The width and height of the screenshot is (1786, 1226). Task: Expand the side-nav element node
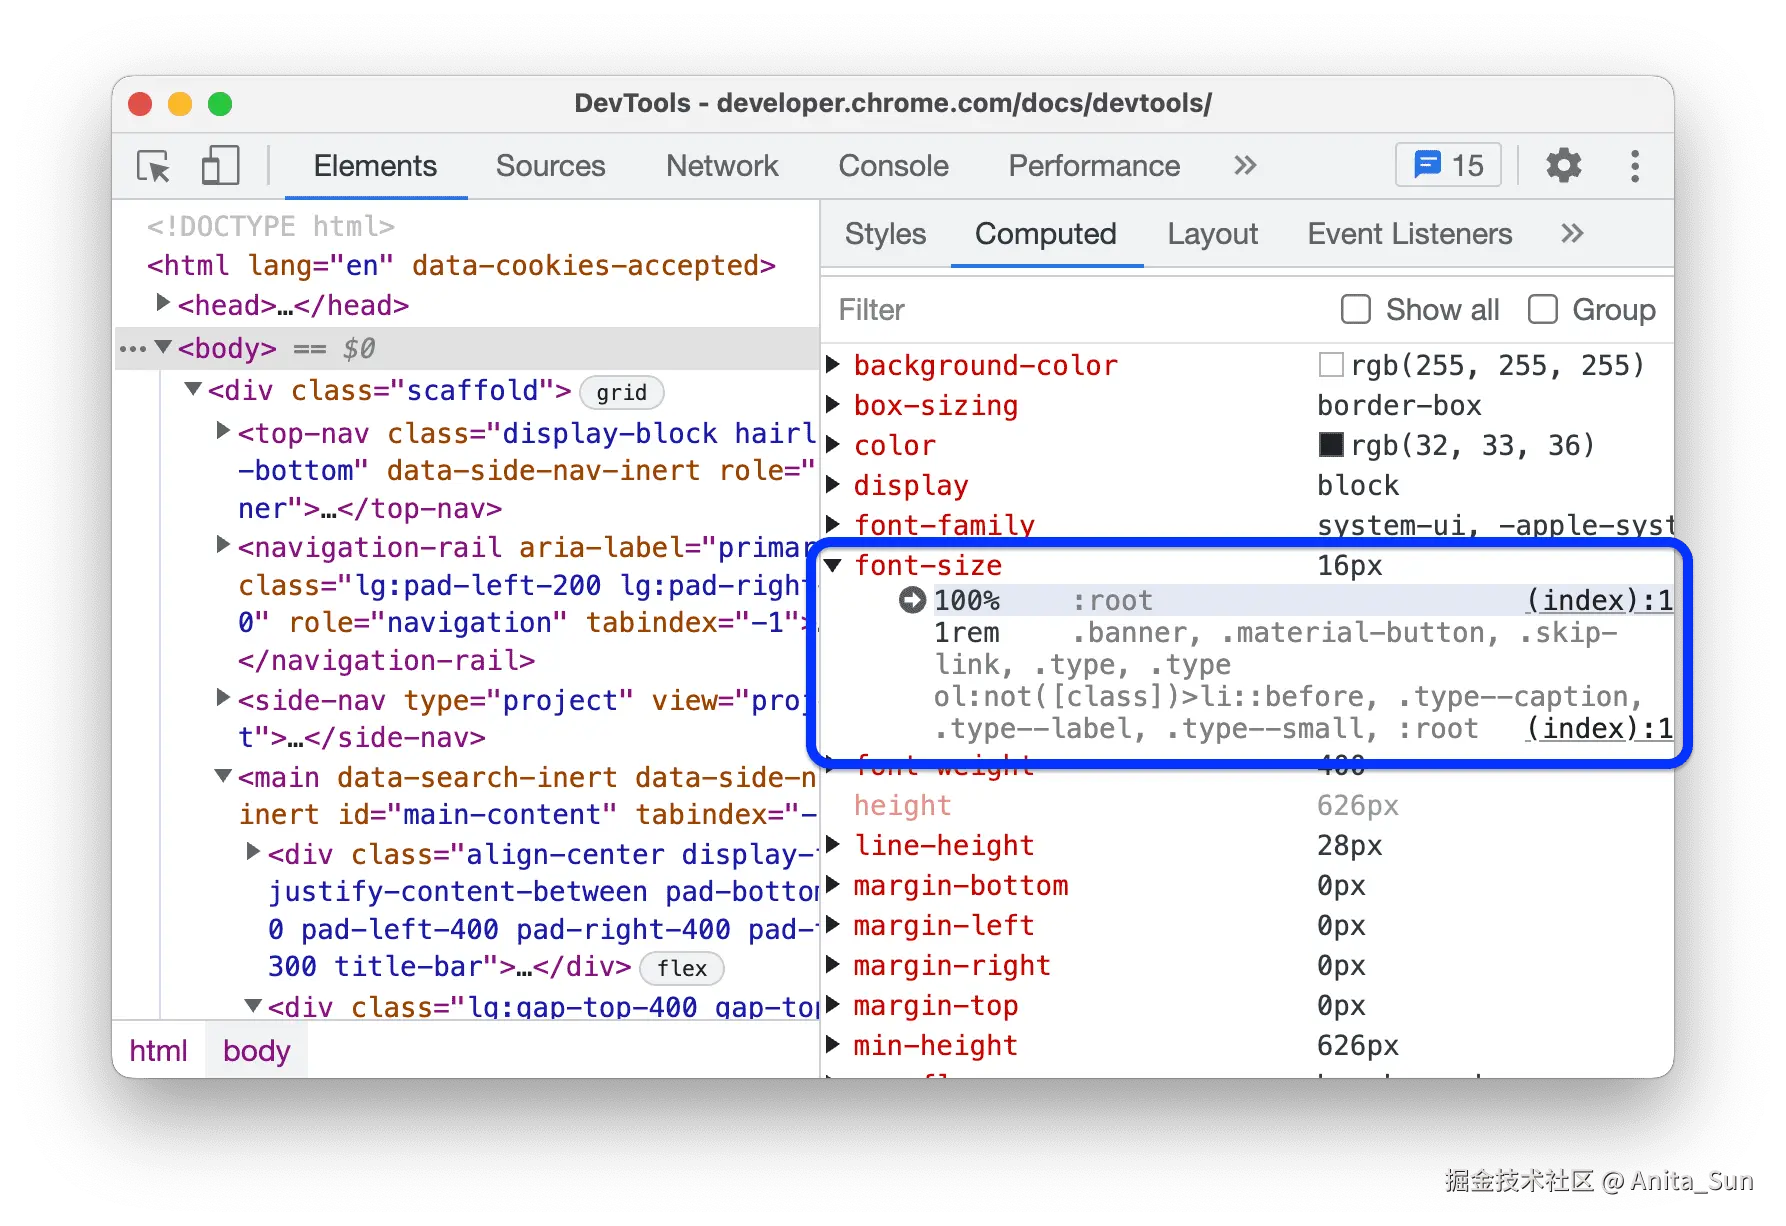(x=223, y=697)
